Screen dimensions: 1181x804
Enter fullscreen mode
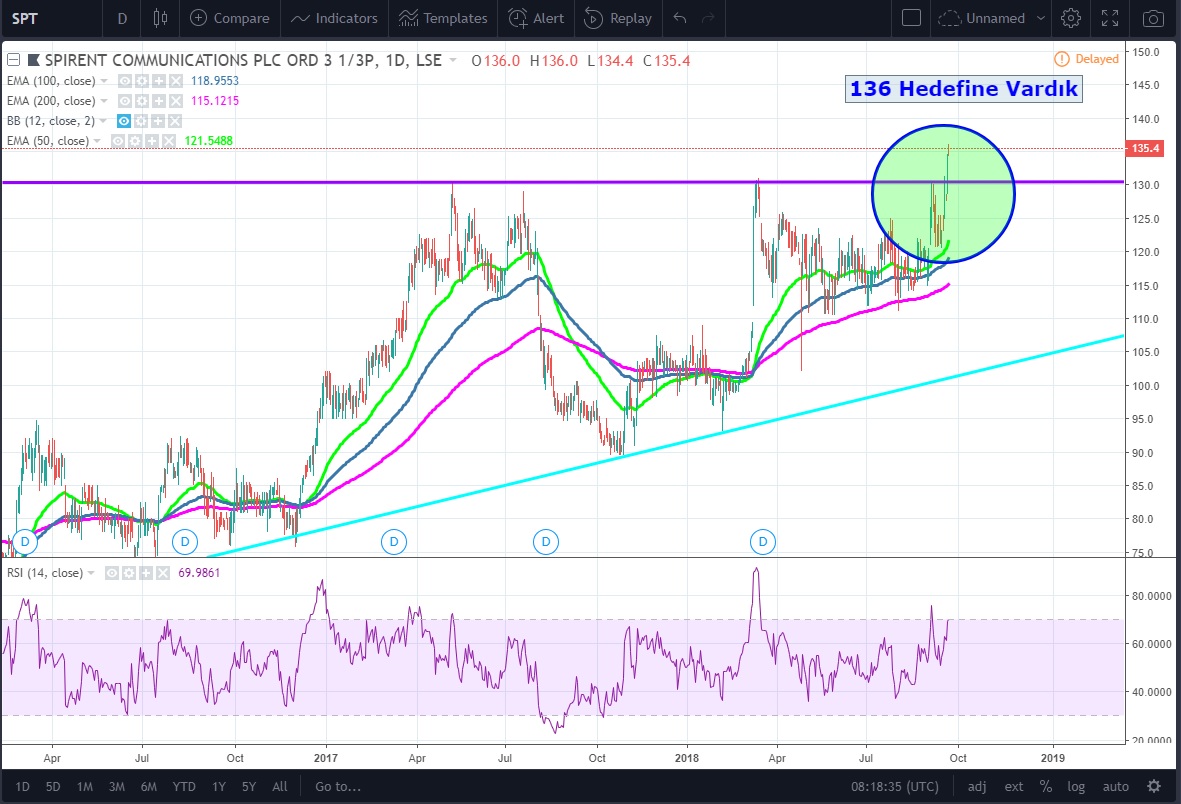tap(1110, 18)
